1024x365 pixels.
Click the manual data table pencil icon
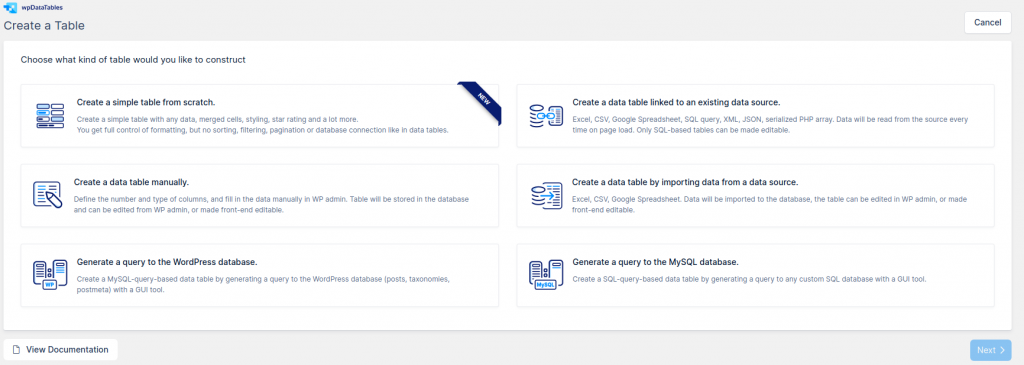[47, 195]
